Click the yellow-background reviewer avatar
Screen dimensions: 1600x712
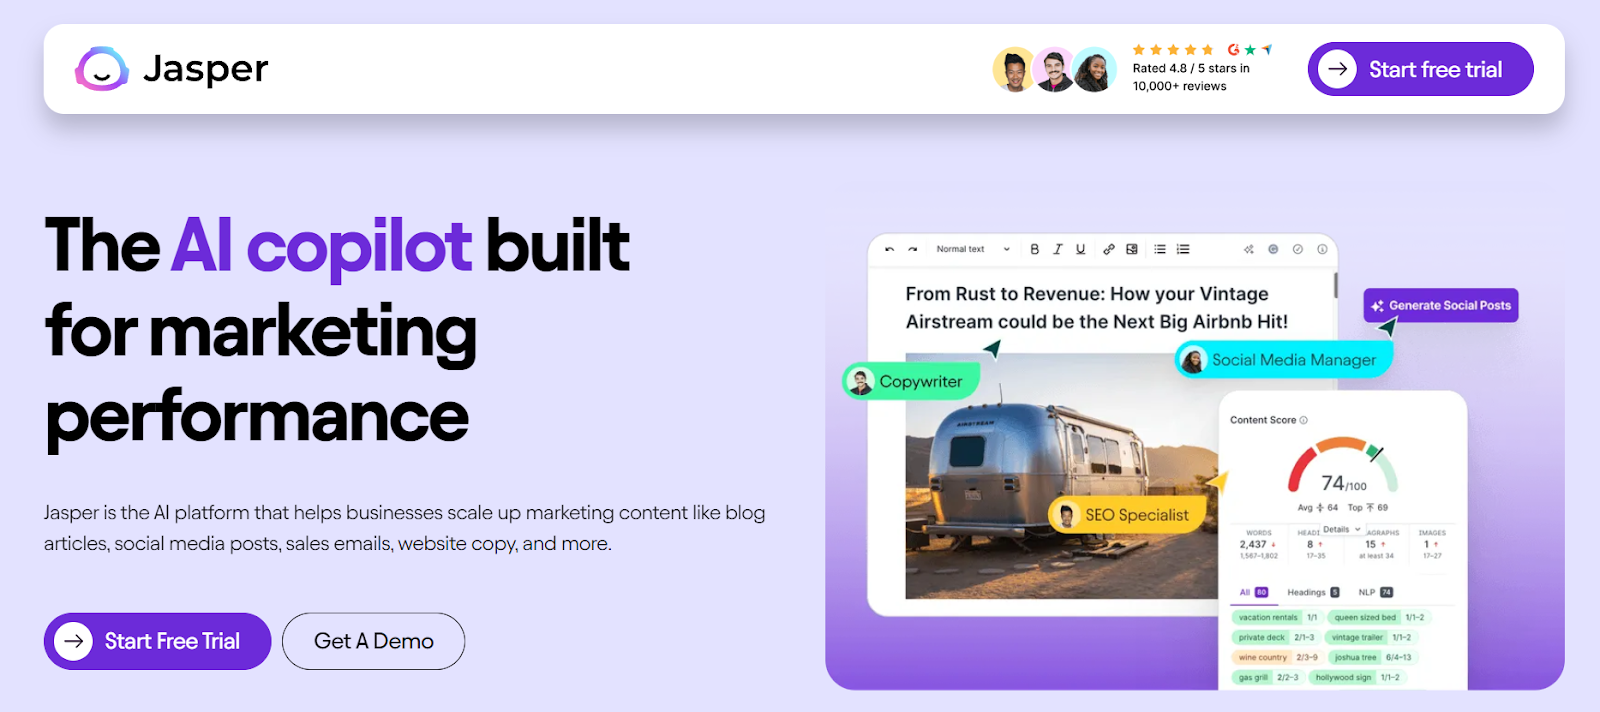[1014, 70]
